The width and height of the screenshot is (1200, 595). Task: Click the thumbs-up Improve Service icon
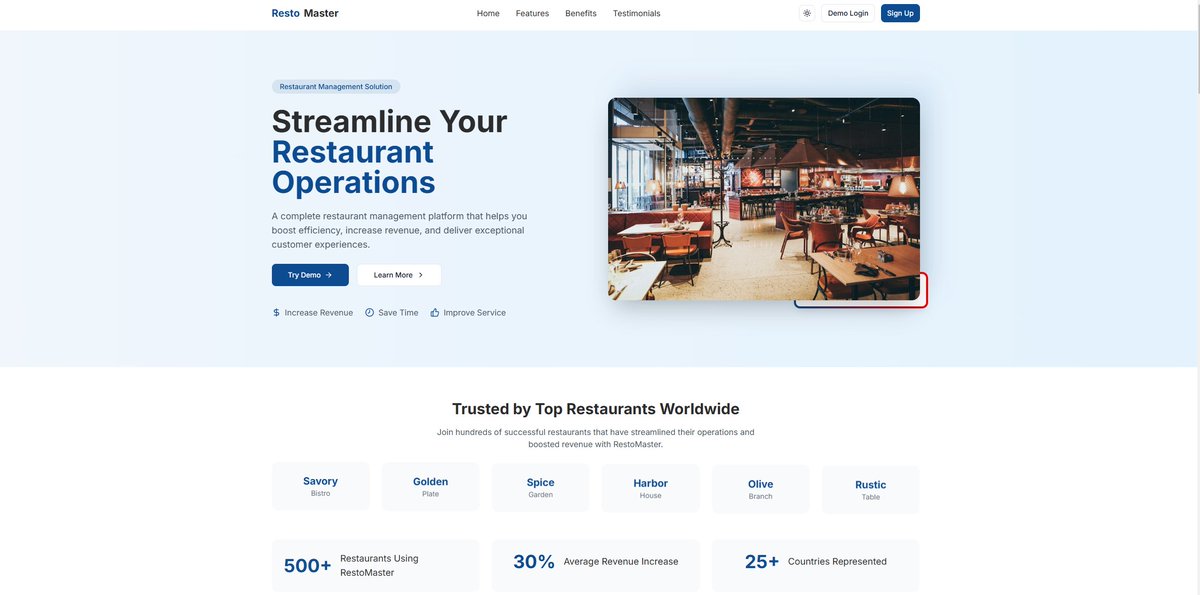[435, 313]
